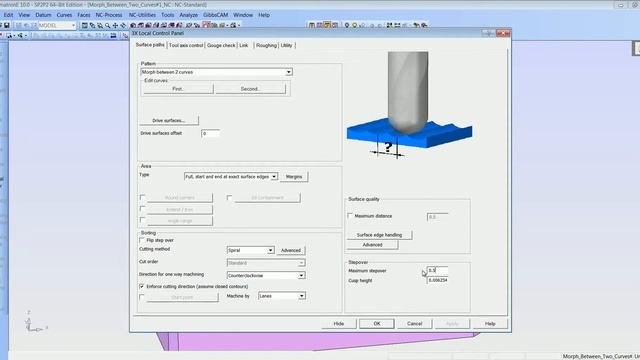The width and height of the screenshot is (640, 360).
Task: Click the Drive surfaces offset input field
Action: click(x=210, y=133)
